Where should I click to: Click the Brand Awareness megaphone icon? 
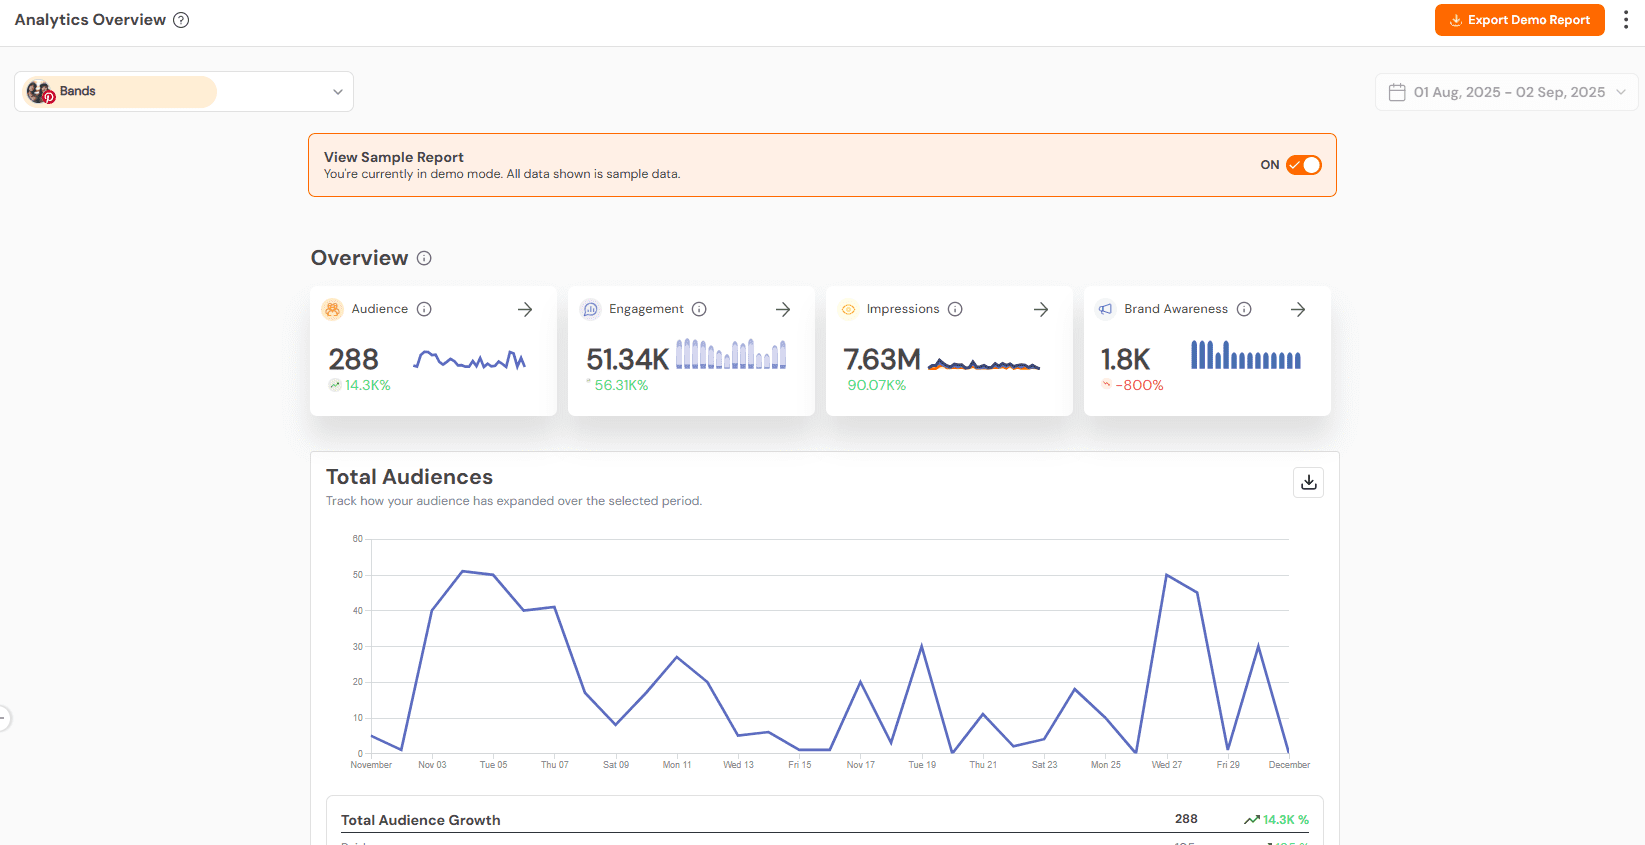point(1105,310)
